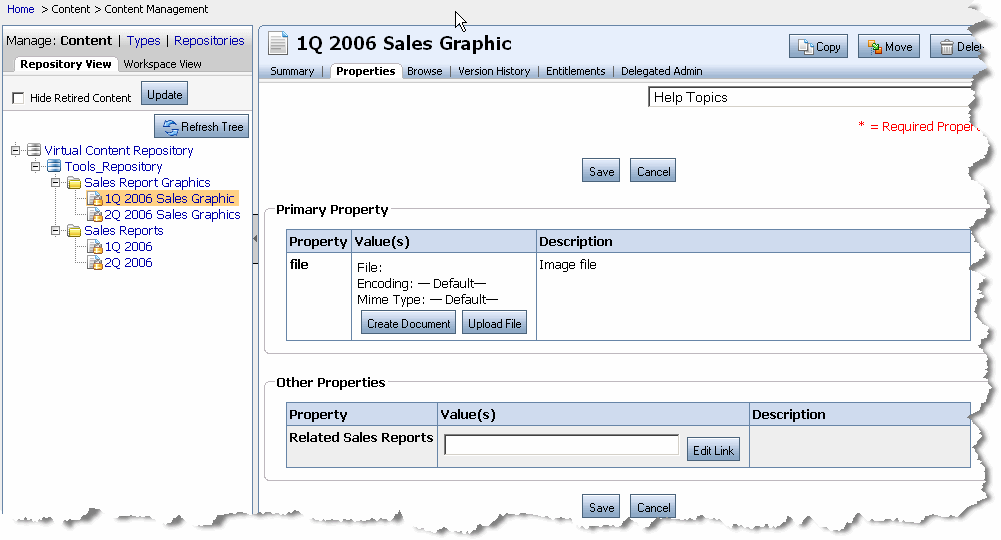Viewport: 1001px width, 540px height.
Task: Collapse the Sales Reports folder node
Action: pyautogui.click(x=56, y=231)
